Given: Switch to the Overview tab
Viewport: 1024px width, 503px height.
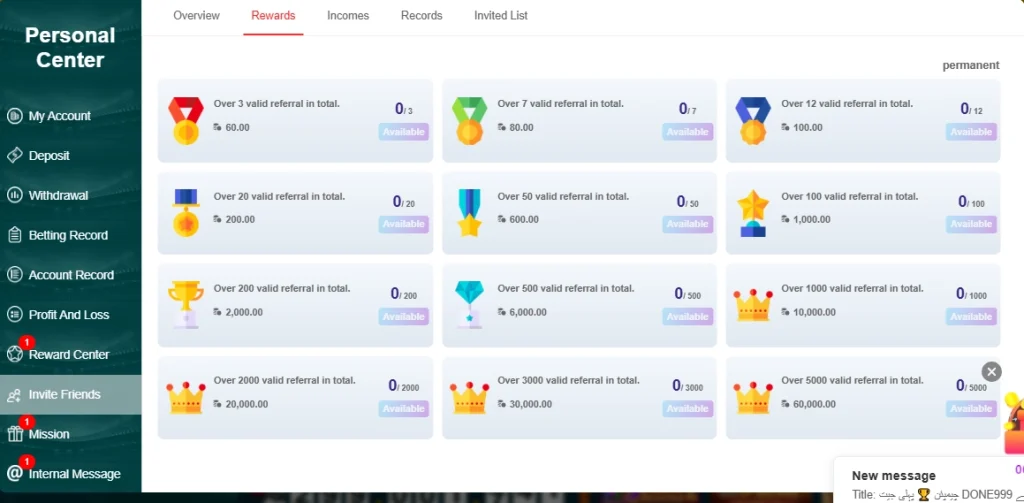Looking at the screenshot, I should [196, 16].
